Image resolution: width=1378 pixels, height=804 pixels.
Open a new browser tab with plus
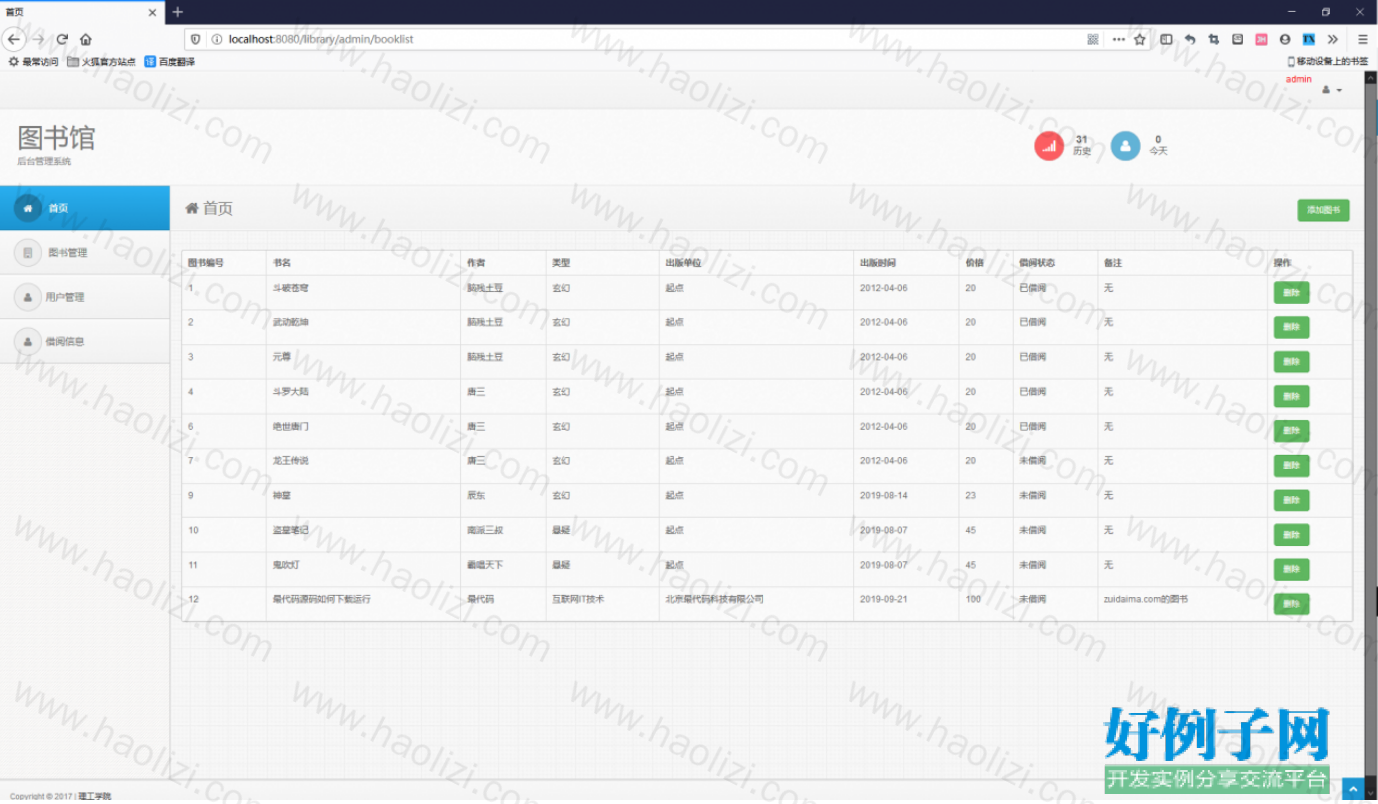pyautogui.click(x=178, y=12)
